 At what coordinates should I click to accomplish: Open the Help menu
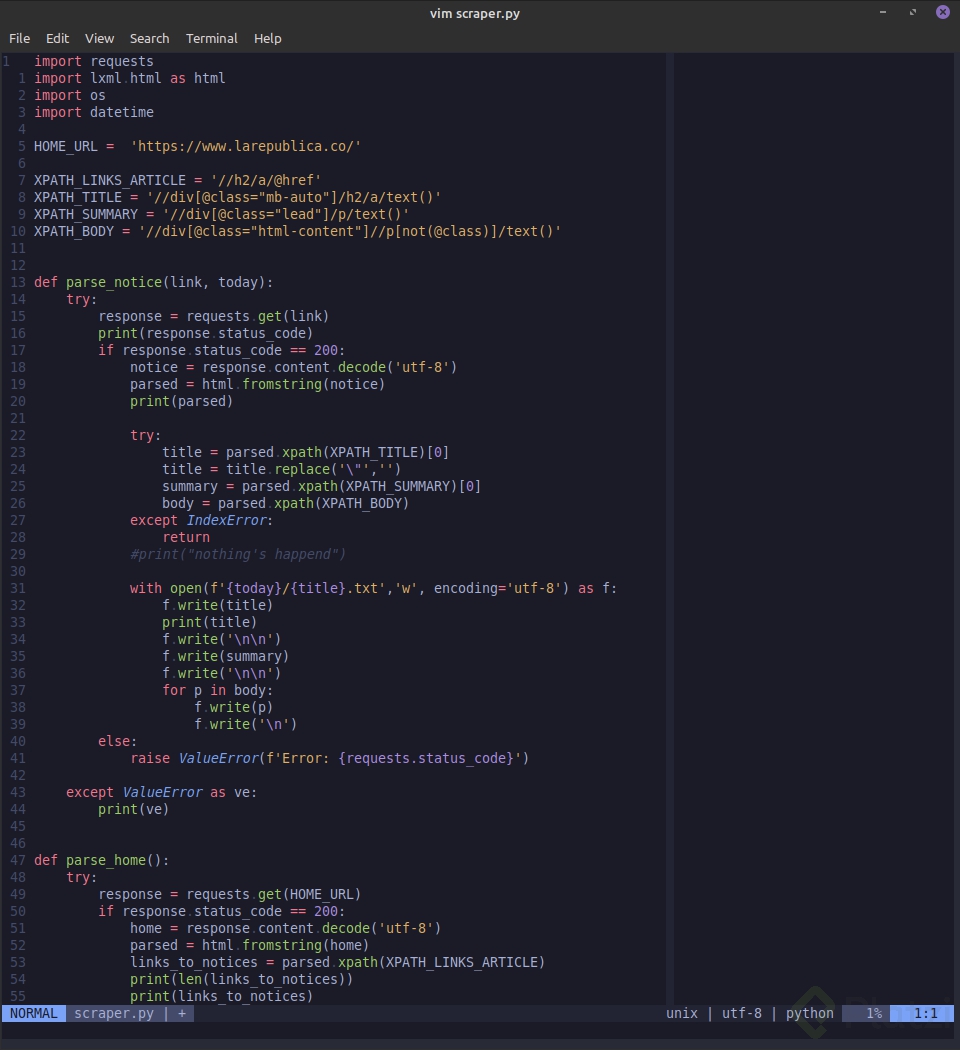tap(268, 38)
